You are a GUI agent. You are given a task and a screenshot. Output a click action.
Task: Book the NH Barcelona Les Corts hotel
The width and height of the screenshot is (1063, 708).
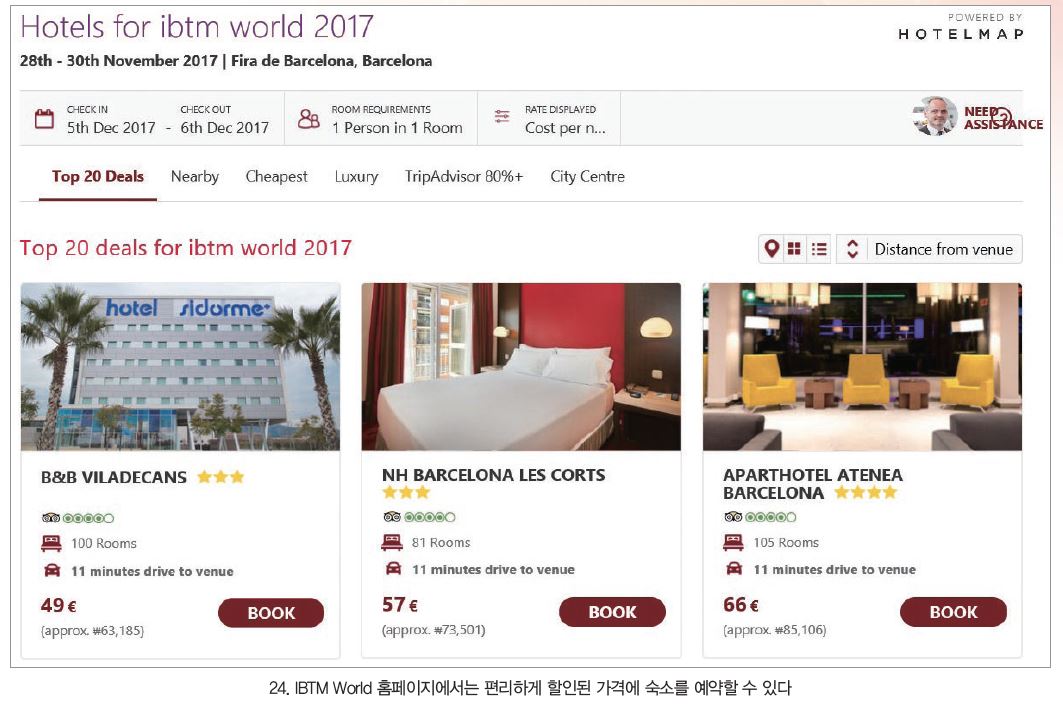pyautogui.click(x=612, y=612)
